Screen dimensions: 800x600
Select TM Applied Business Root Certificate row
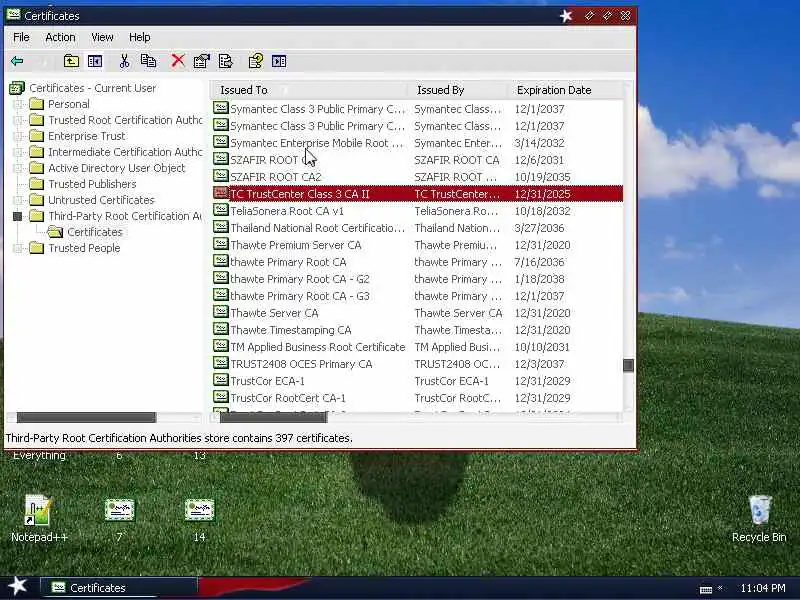417,347
